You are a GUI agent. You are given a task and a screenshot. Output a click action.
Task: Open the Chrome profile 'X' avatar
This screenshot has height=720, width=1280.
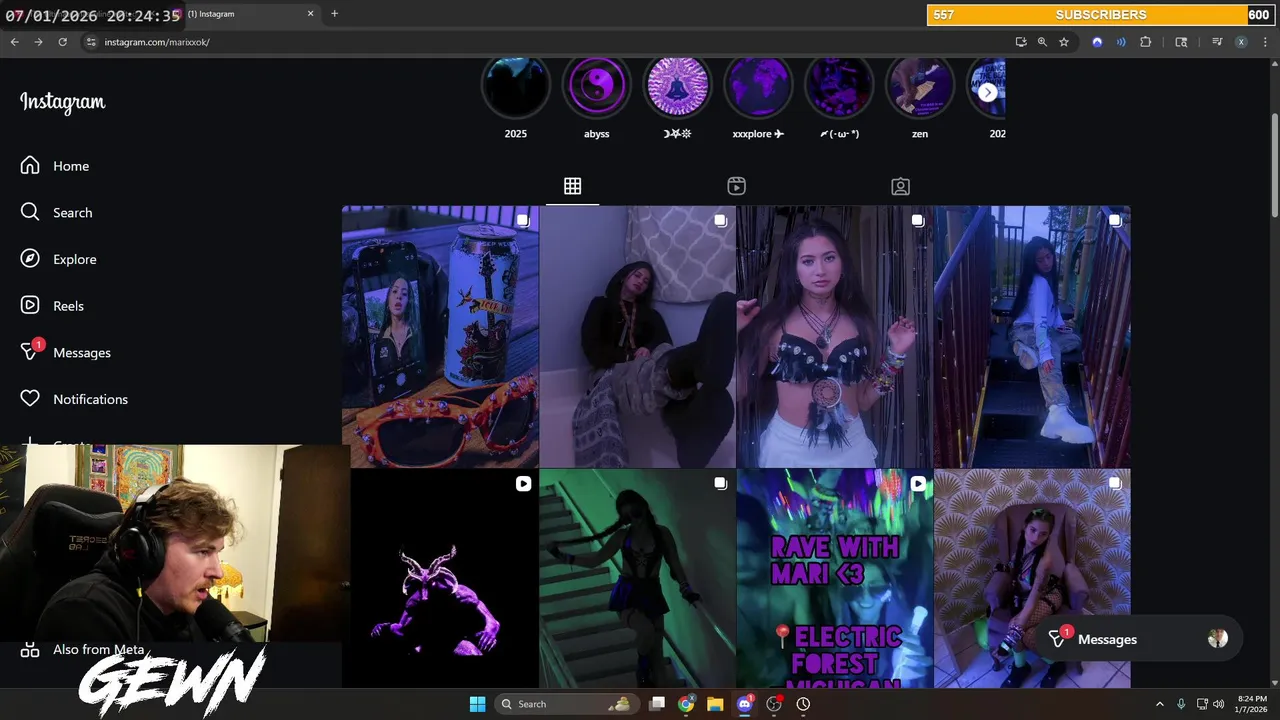click(1241, 42)
